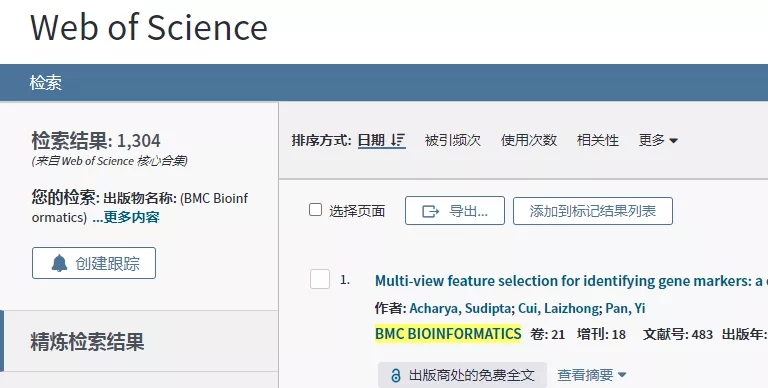Open author Acharya, Sudipta link
The image size is (768, 388).
coord(460,308)
